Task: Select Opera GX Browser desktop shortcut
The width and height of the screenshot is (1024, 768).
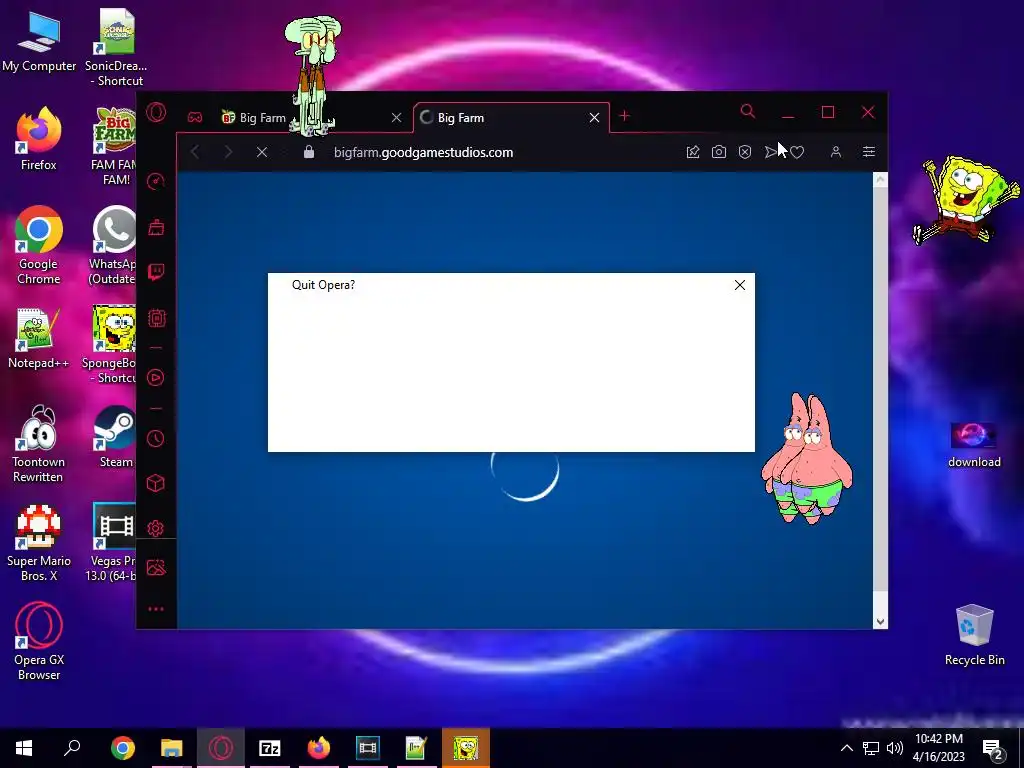Action: click(39, 642)
